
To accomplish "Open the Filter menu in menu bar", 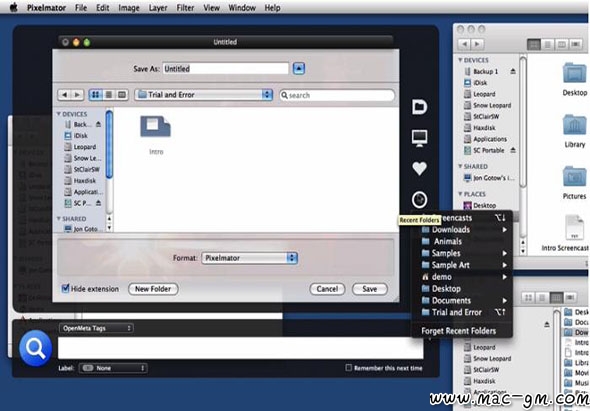I will (x=185, y=8).
